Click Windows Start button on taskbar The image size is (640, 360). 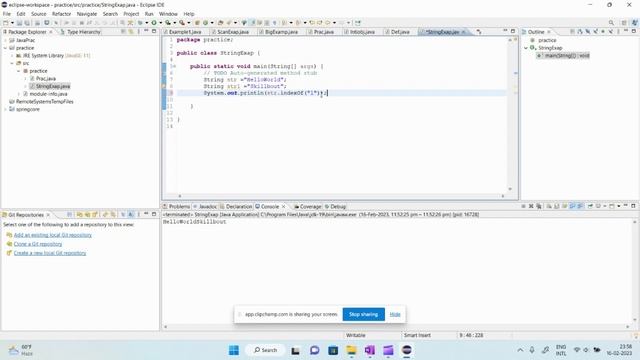click(x=234, y=350)
